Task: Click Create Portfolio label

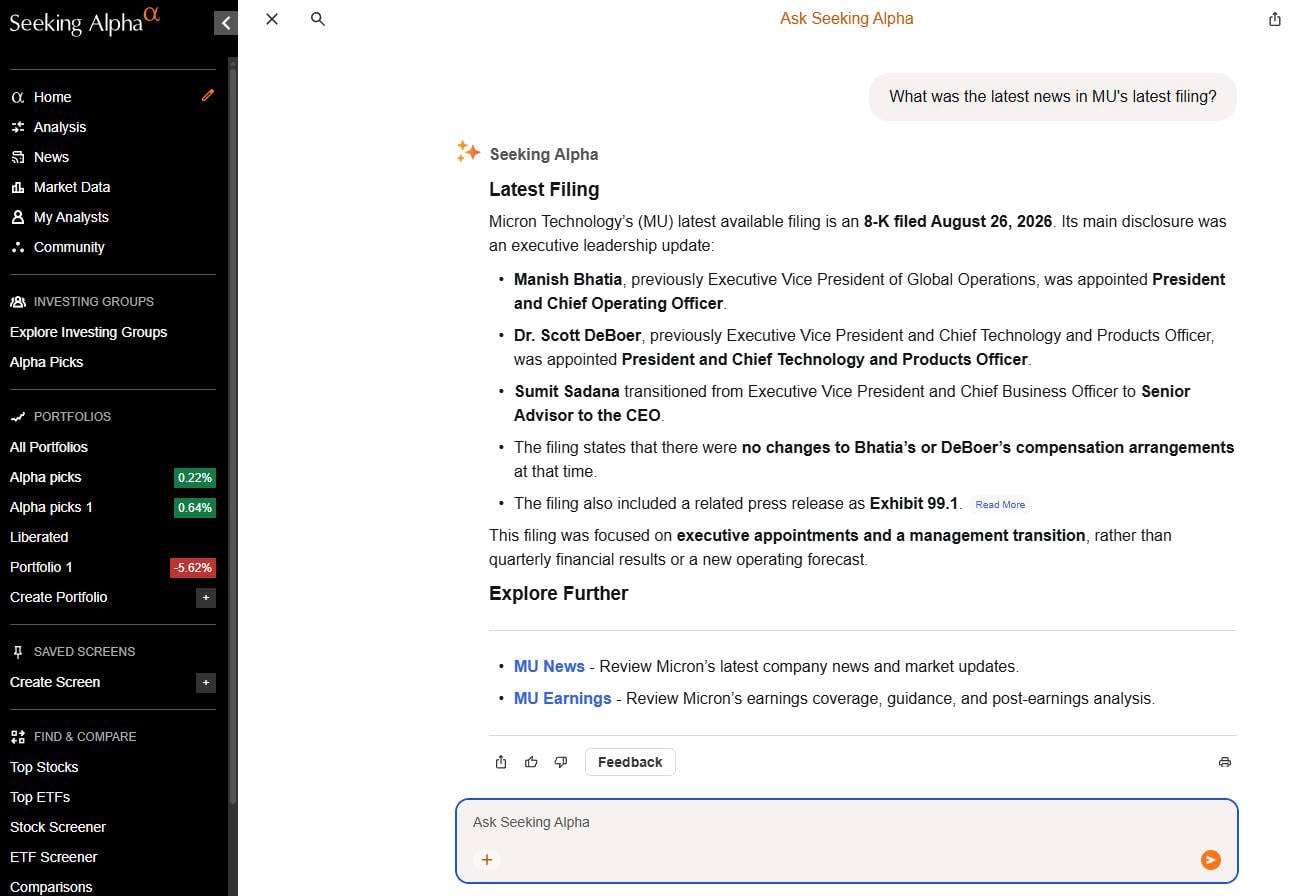Action: click(58, 597)
